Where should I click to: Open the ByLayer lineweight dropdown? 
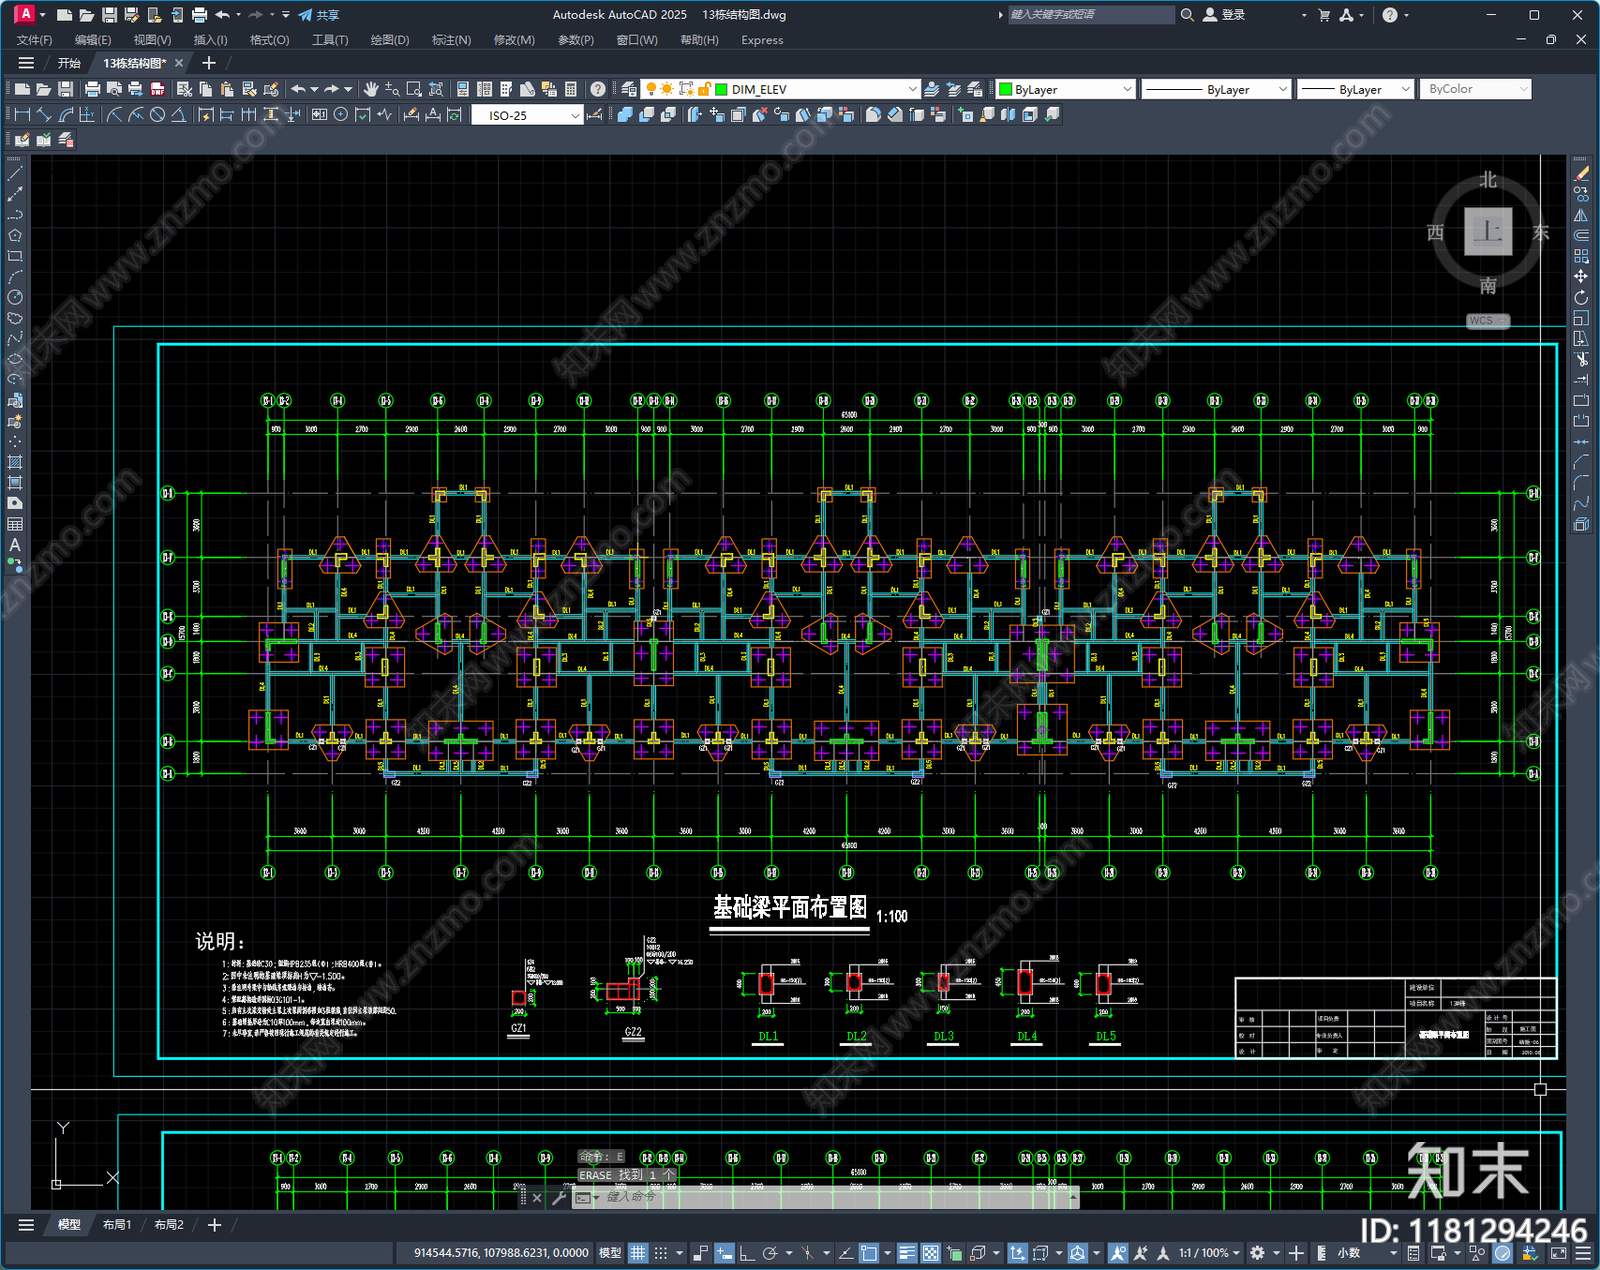point(1405,89)
